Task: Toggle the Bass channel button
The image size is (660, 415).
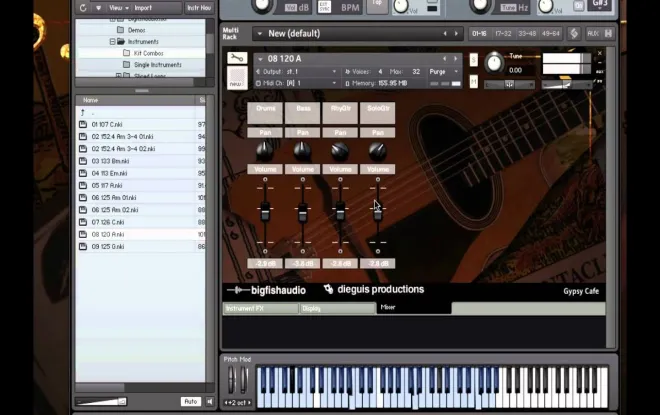Action: pyautogui.click(x=302, y=113)
